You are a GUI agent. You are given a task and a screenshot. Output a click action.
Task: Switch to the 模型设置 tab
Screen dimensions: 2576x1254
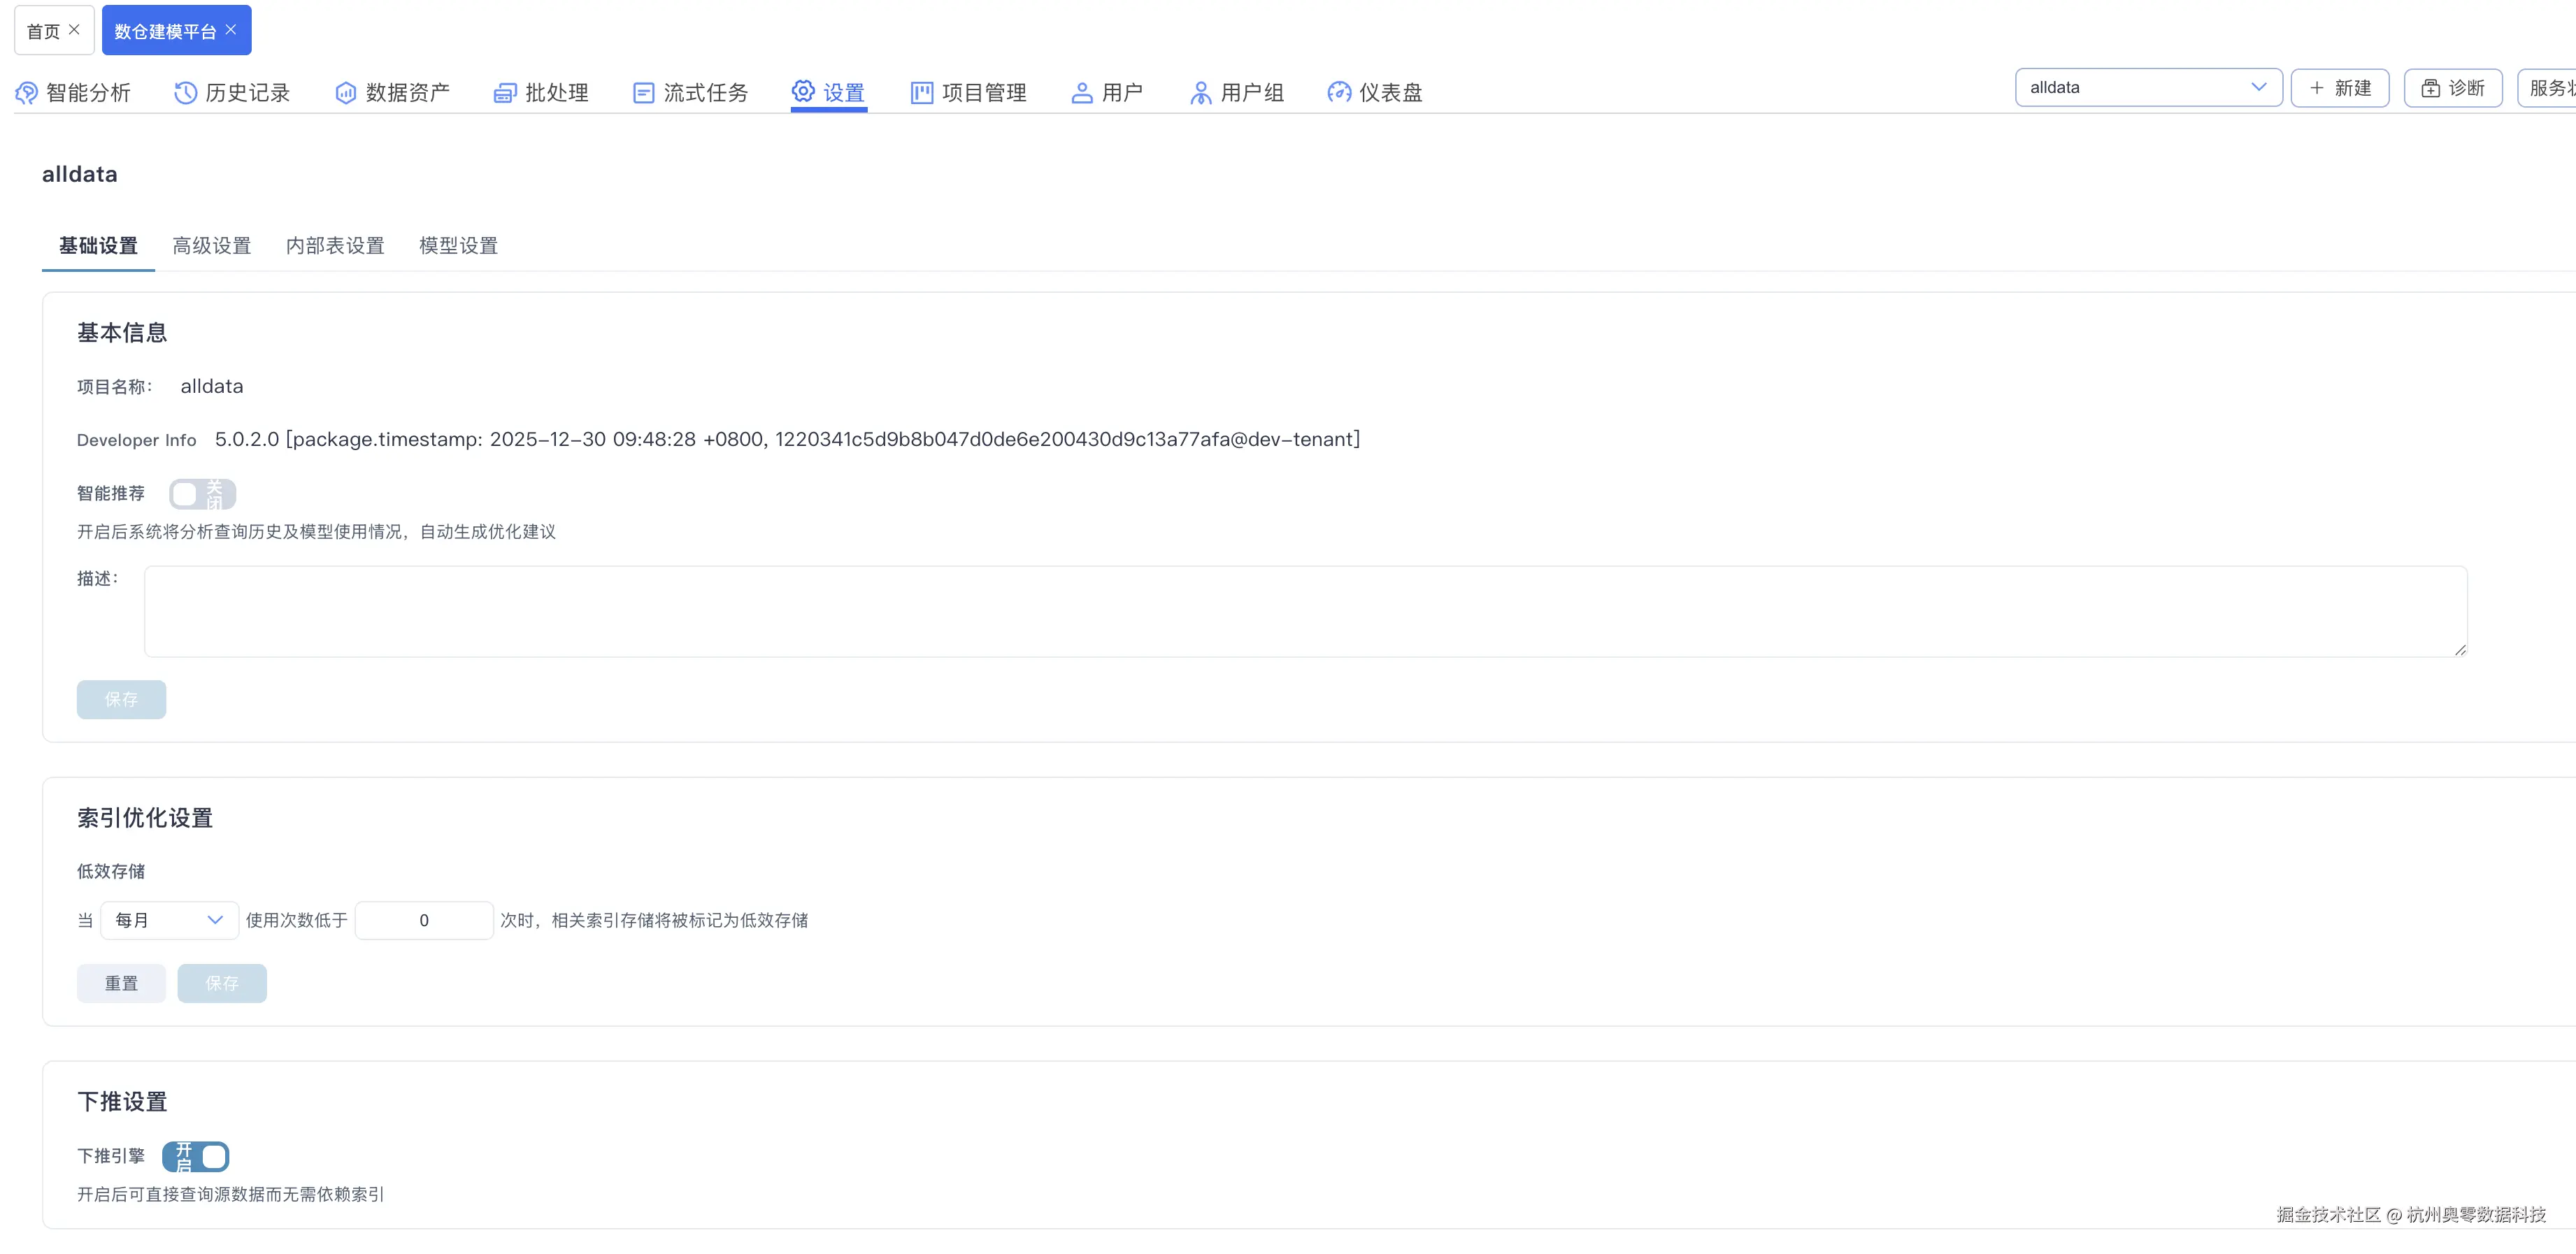(457, 246)
